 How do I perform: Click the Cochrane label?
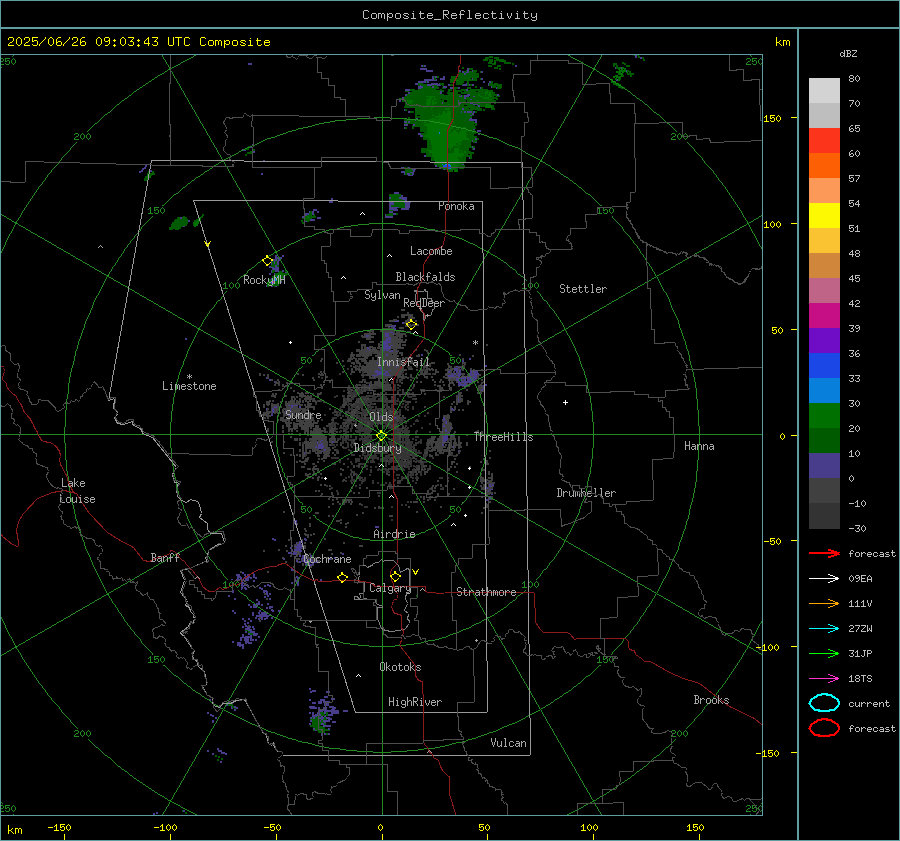pyautogui.click(x=327, y=559)
